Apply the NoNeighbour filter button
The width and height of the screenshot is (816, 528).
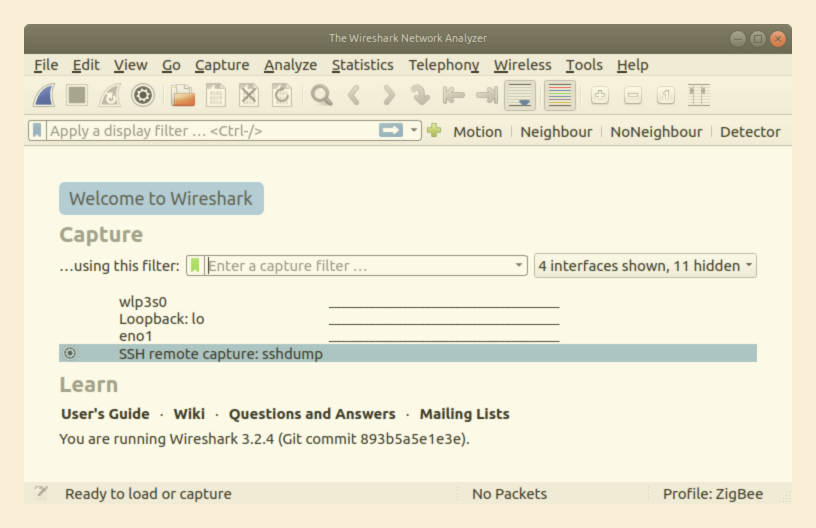point(656,132)
